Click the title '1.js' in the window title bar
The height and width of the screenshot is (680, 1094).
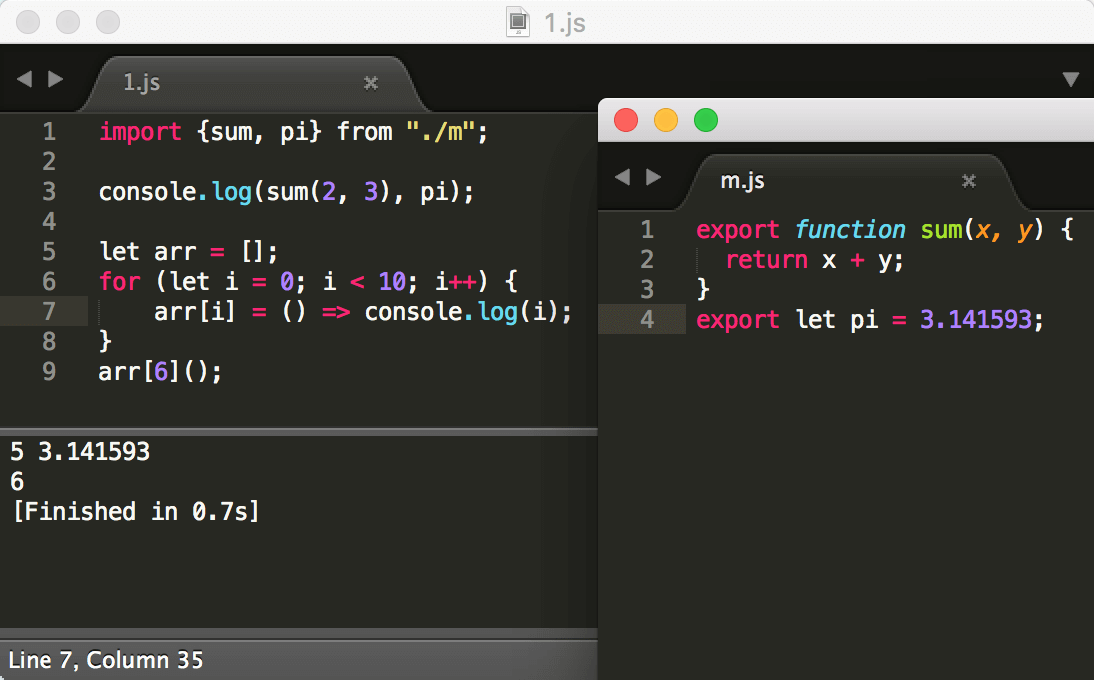click(x=564, y=23)
